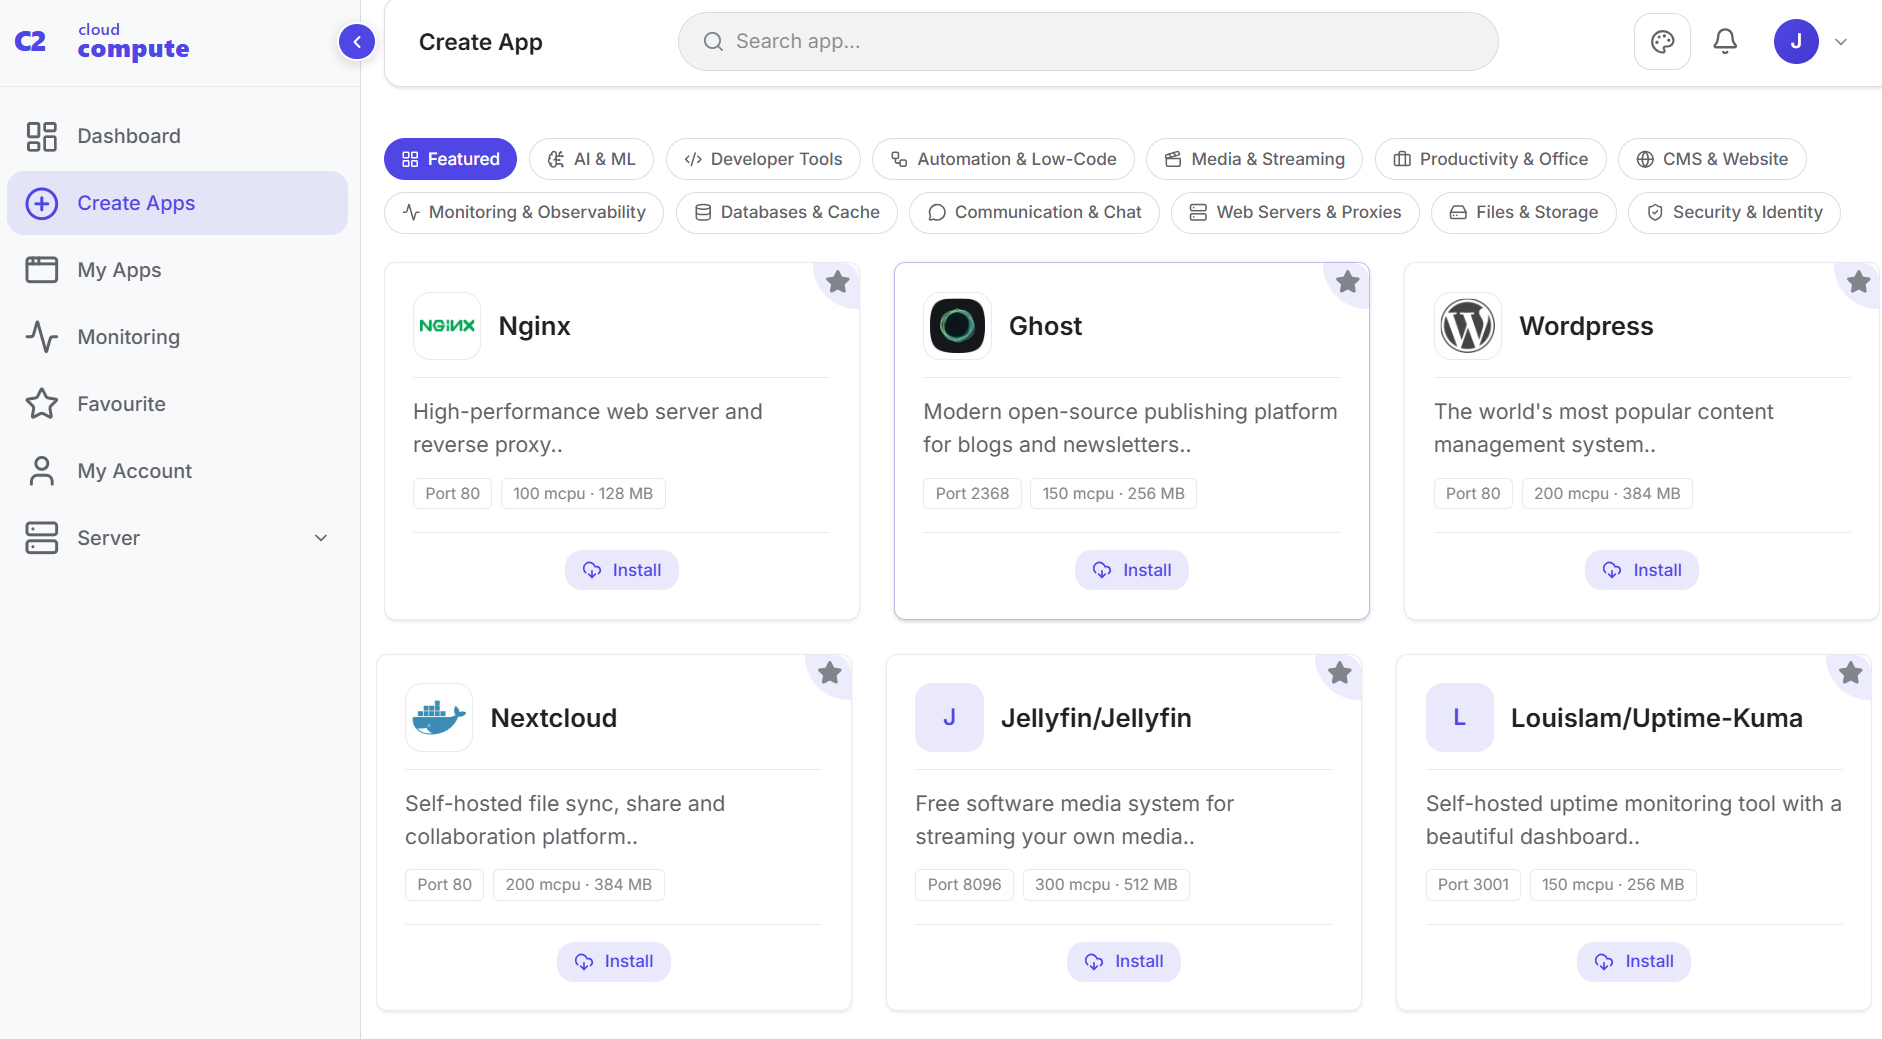
Task: Click the Wordpress card title
Action: [1586, 326]
